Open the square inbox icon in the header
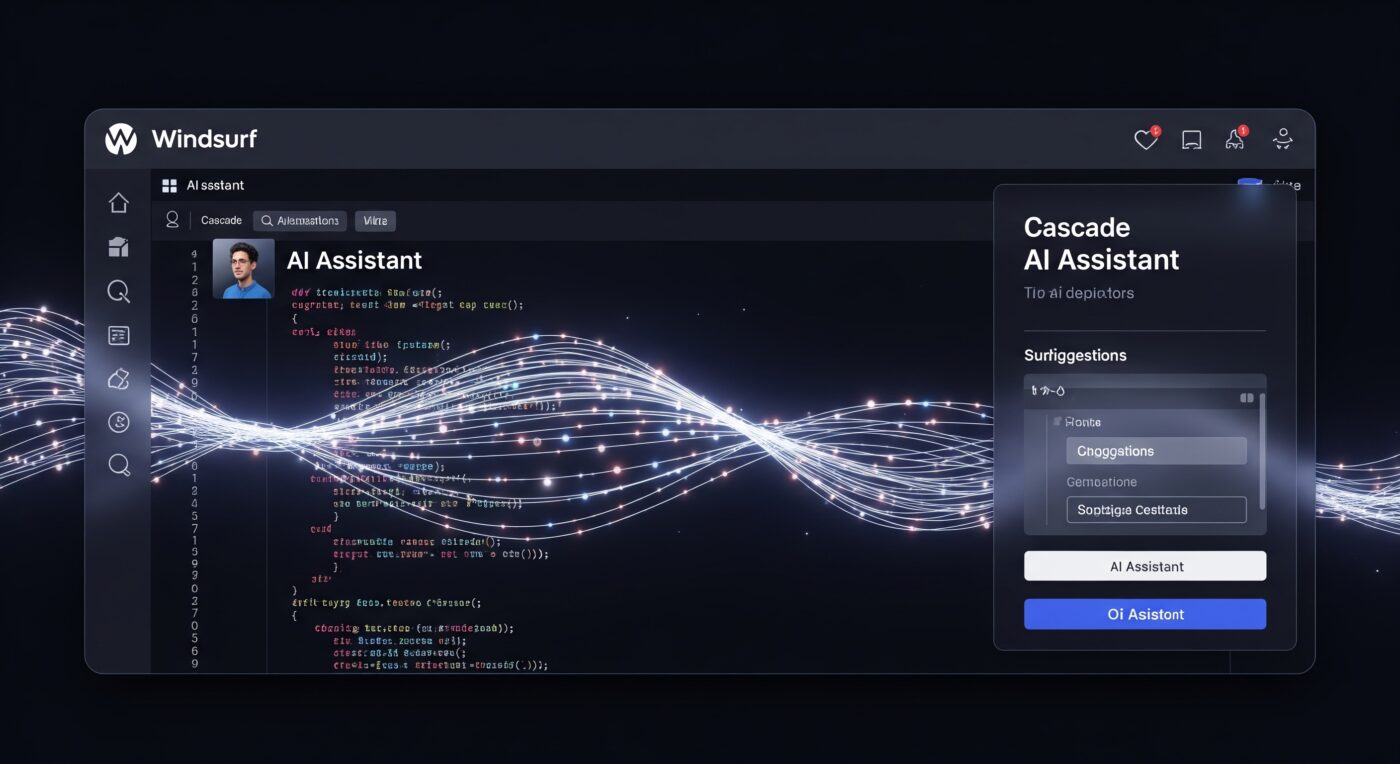Image resolution: width=1400 pixels, height=764 pixels. pyautogui.click(x=1191, y=140)
